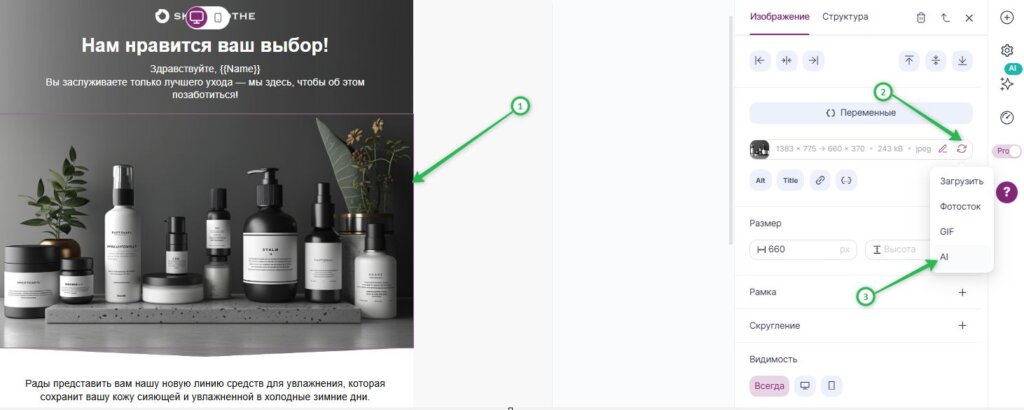
Task: Switch to the Структура tab
Action: [x=845, y=17]
